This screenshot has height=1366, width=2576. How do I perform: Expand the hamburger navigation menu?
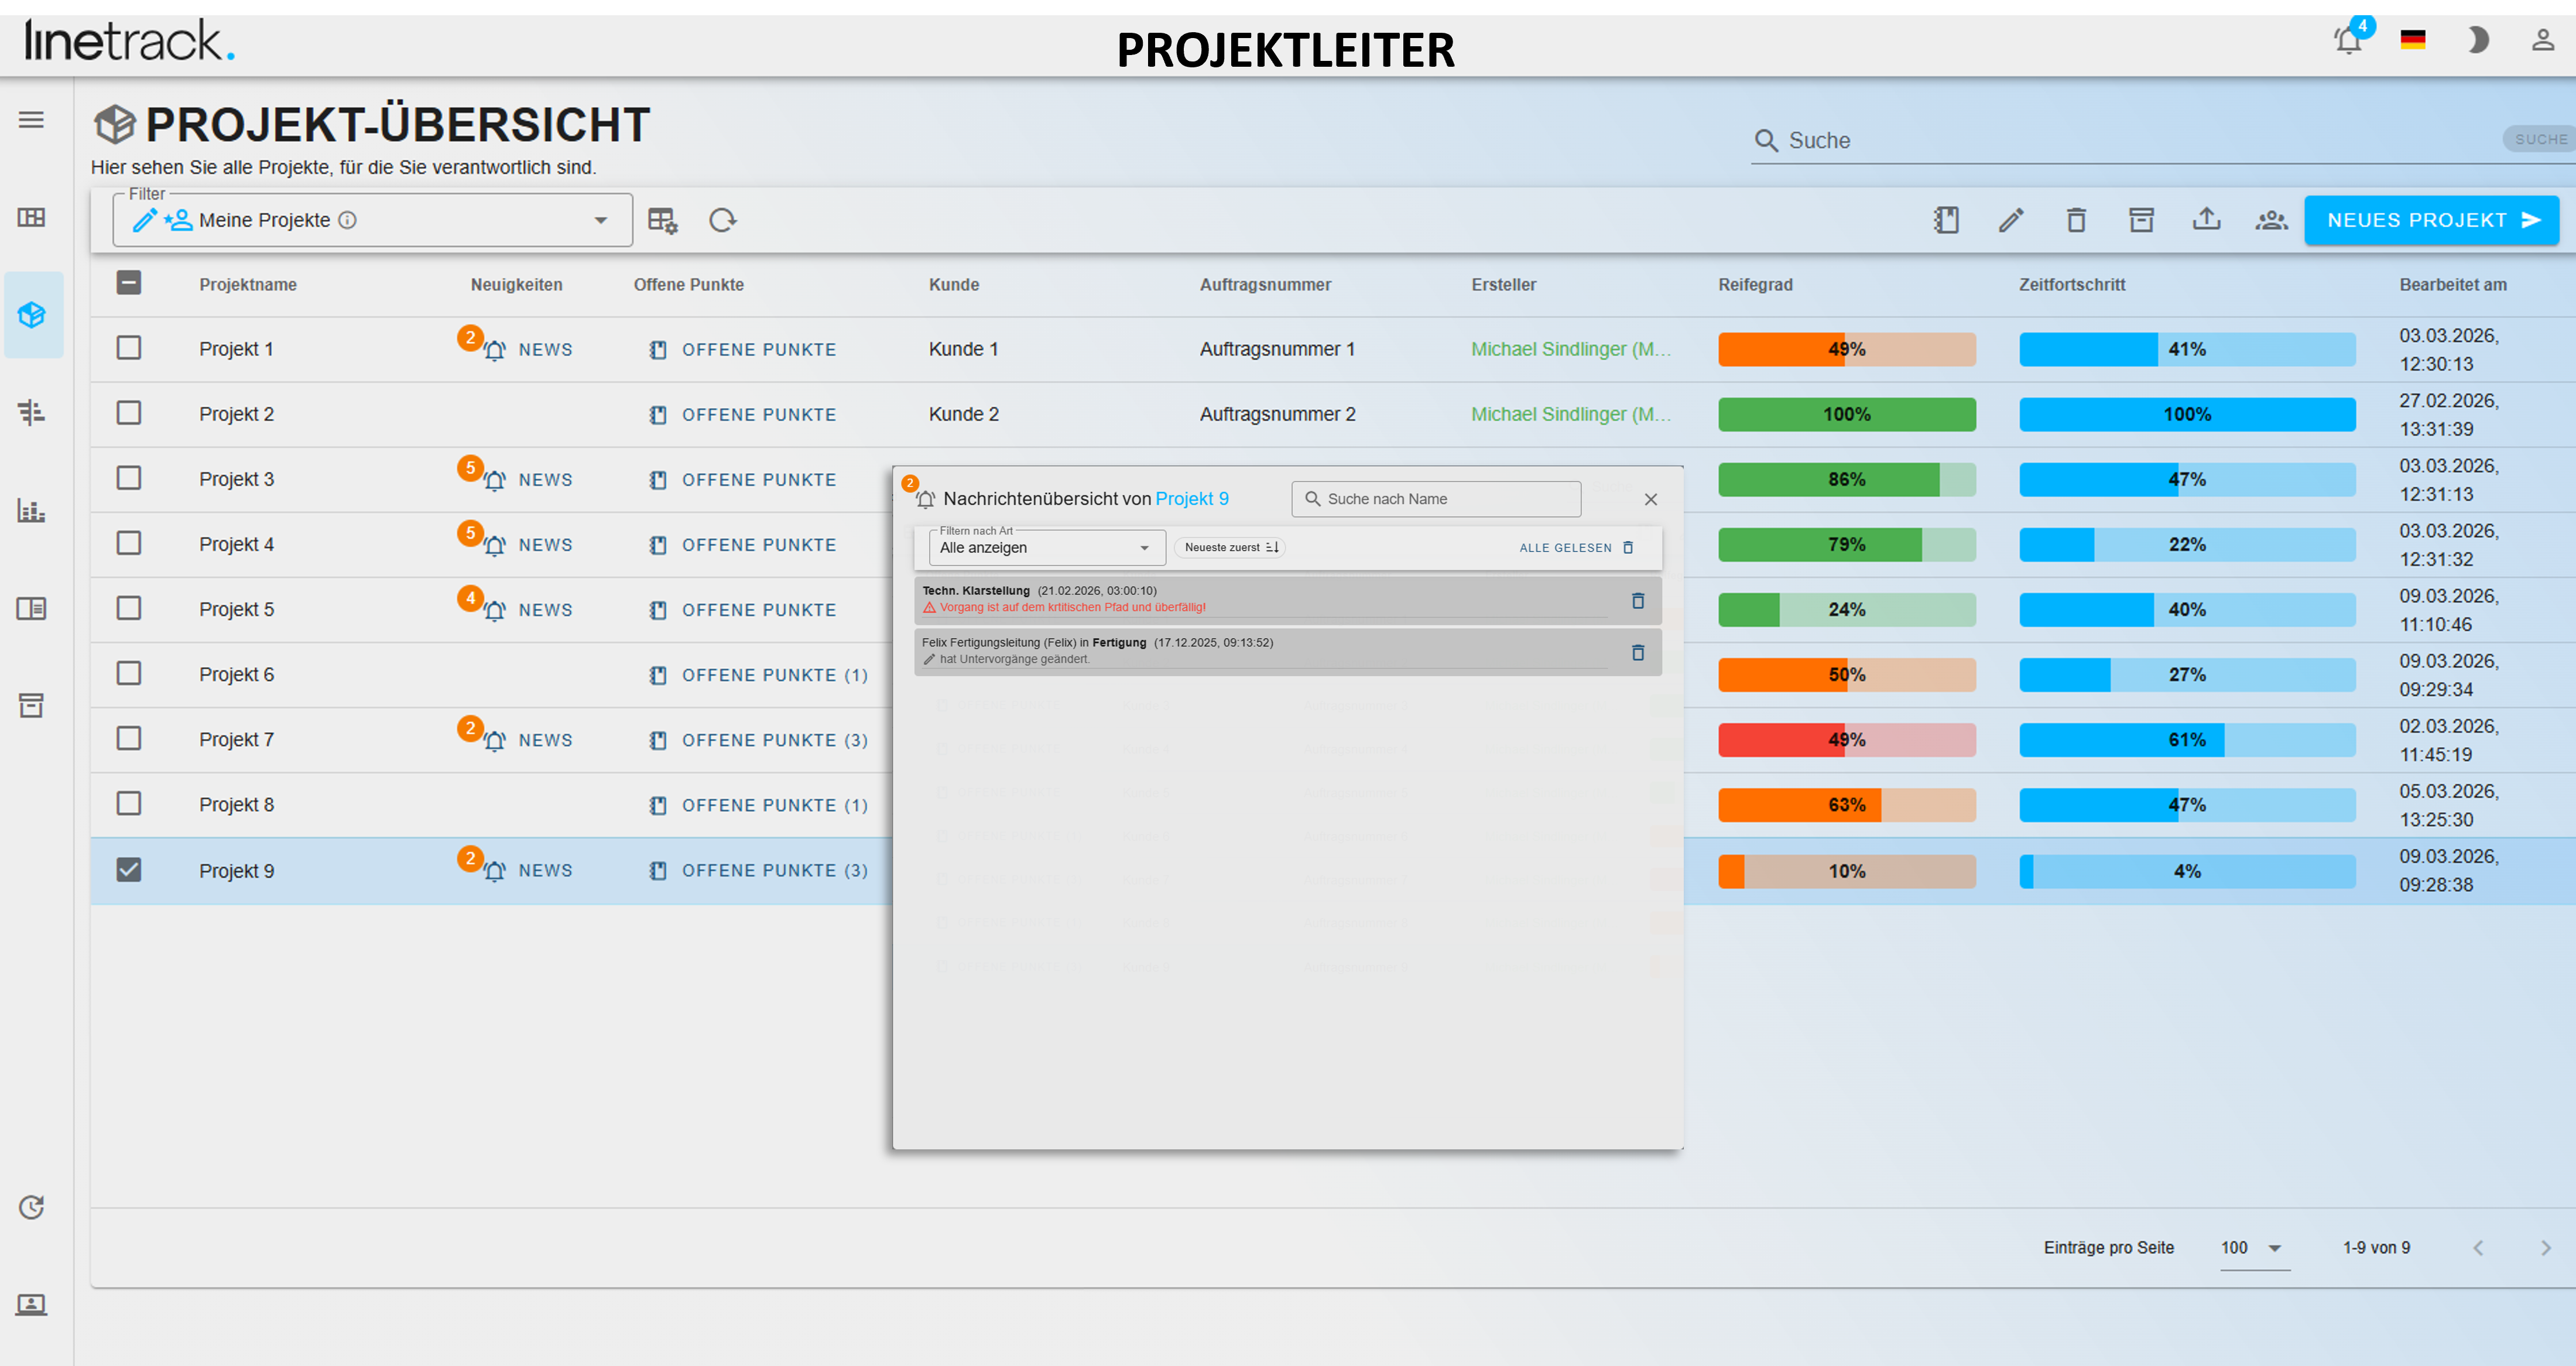click(x=31, y=120)
